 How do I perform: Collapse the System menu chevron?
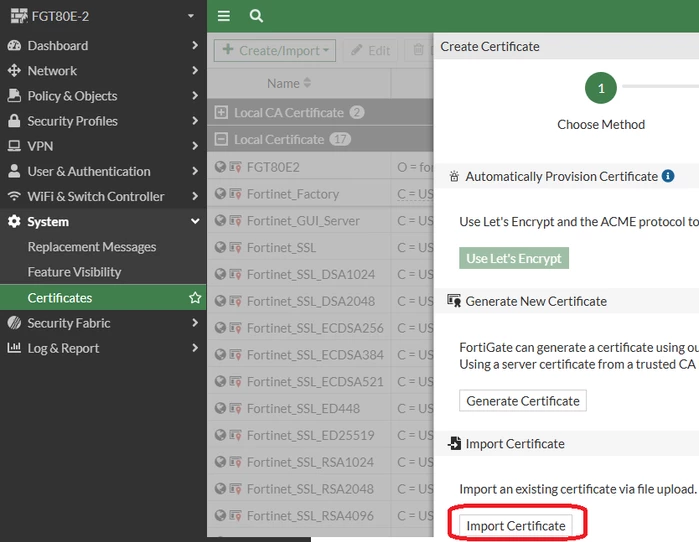195,221
